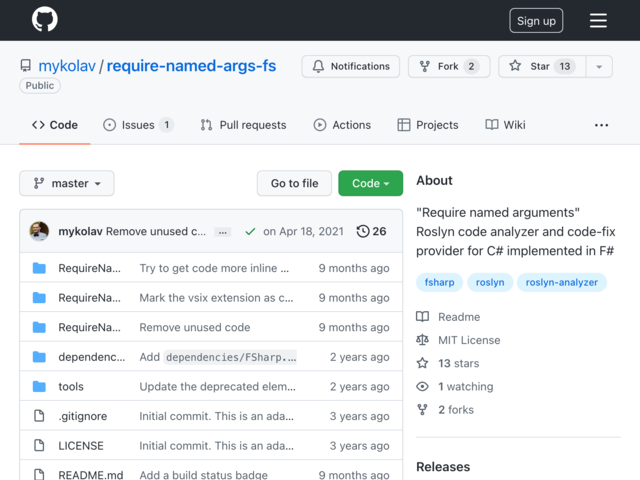Screen dimensions: 640x480
Task: Open the require-named-args-fs repository link
Action: (x=191, y=66)
